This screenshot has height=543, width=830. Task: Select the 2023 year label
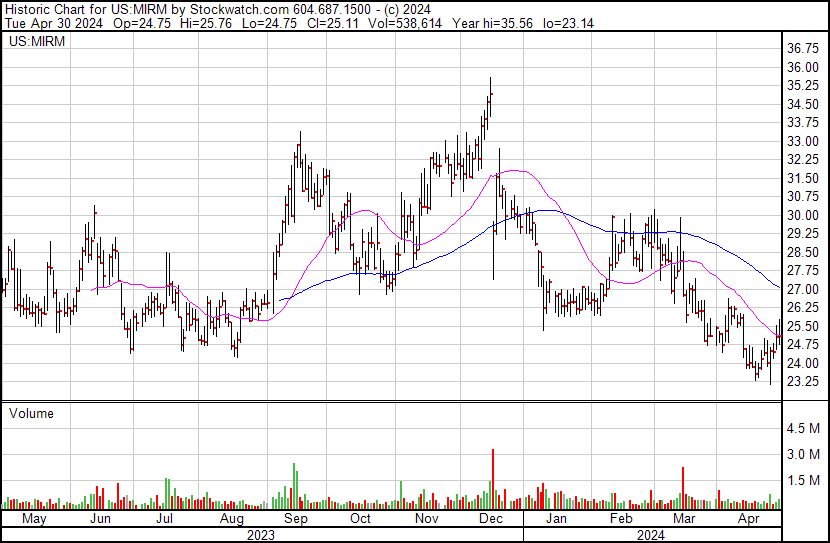click(261, 535)
